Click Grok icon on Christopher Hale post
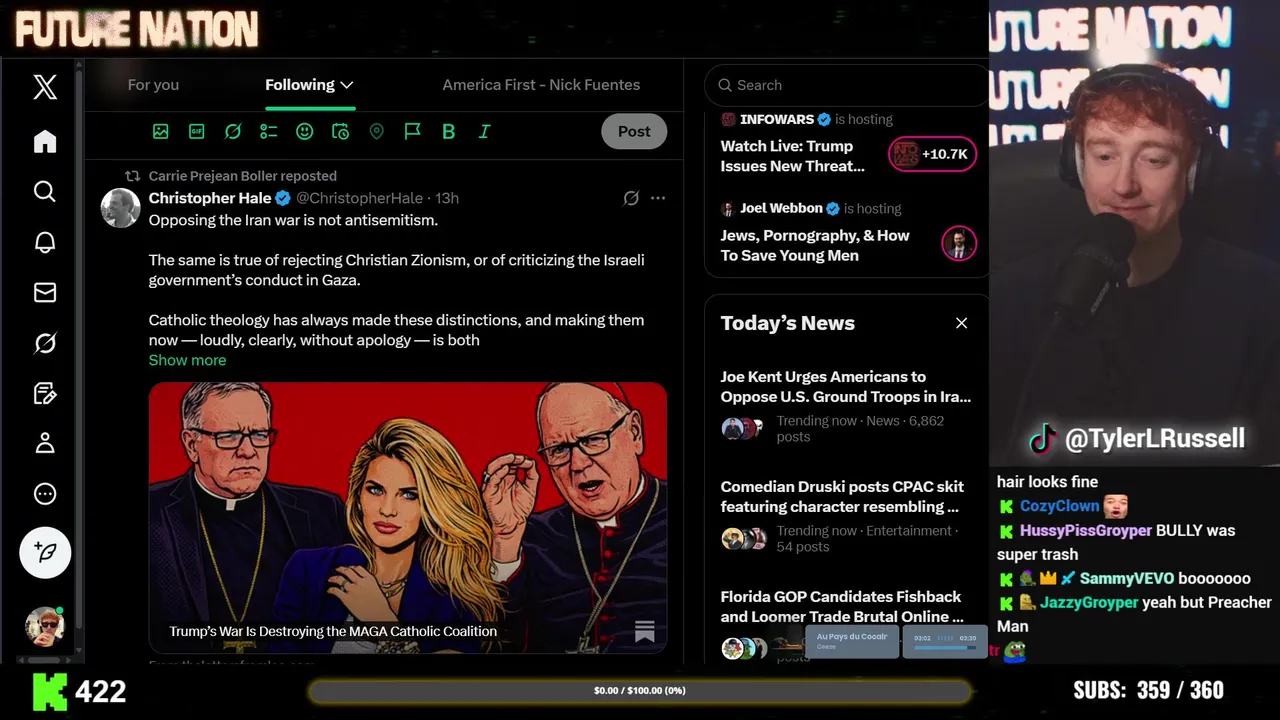The height and width of the screenshot is (720, 1280). (x=631, y=198)
